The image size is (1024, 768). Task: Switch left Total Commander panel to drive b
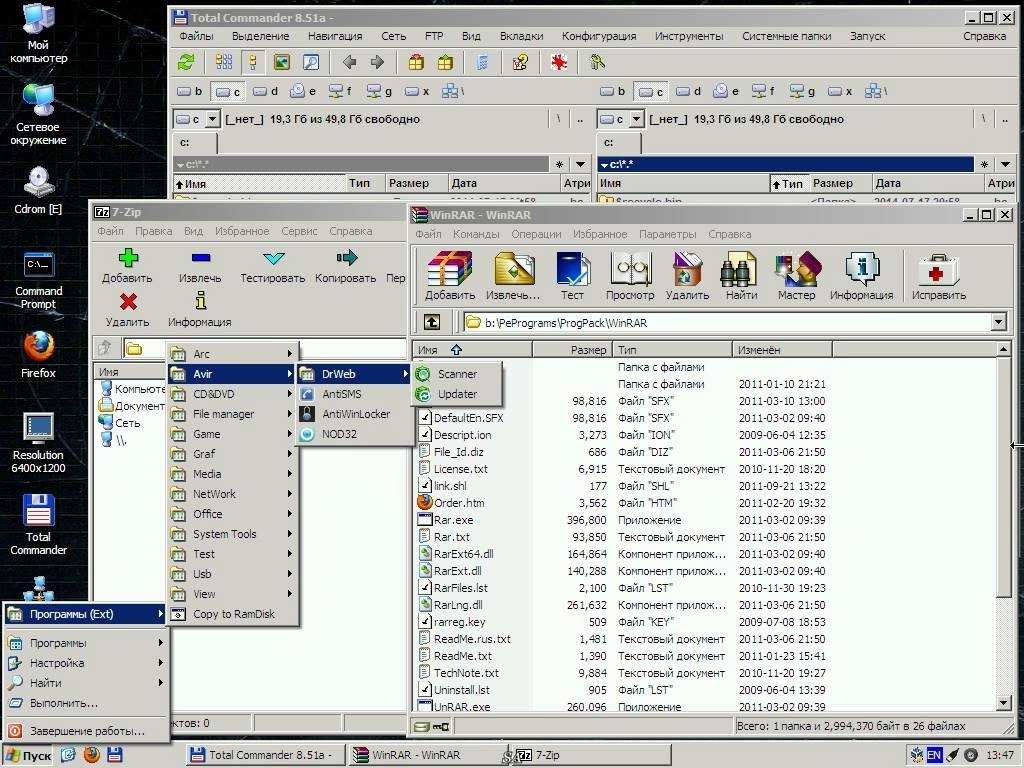point(189,91)
